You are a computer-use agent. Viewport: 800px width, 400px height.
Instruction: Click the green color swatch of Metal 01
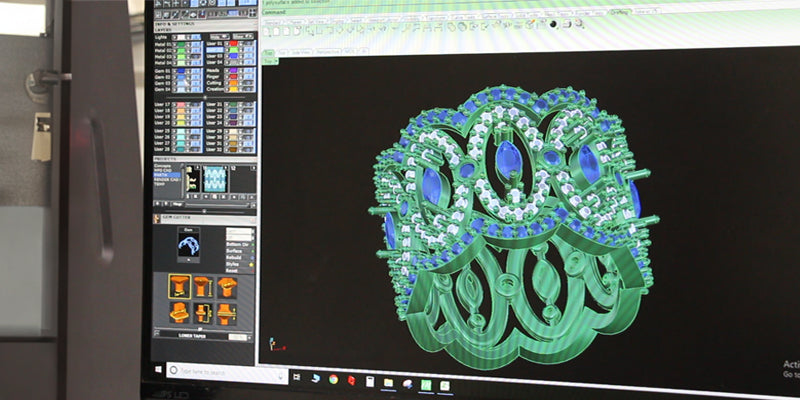[x=181, y=44]
